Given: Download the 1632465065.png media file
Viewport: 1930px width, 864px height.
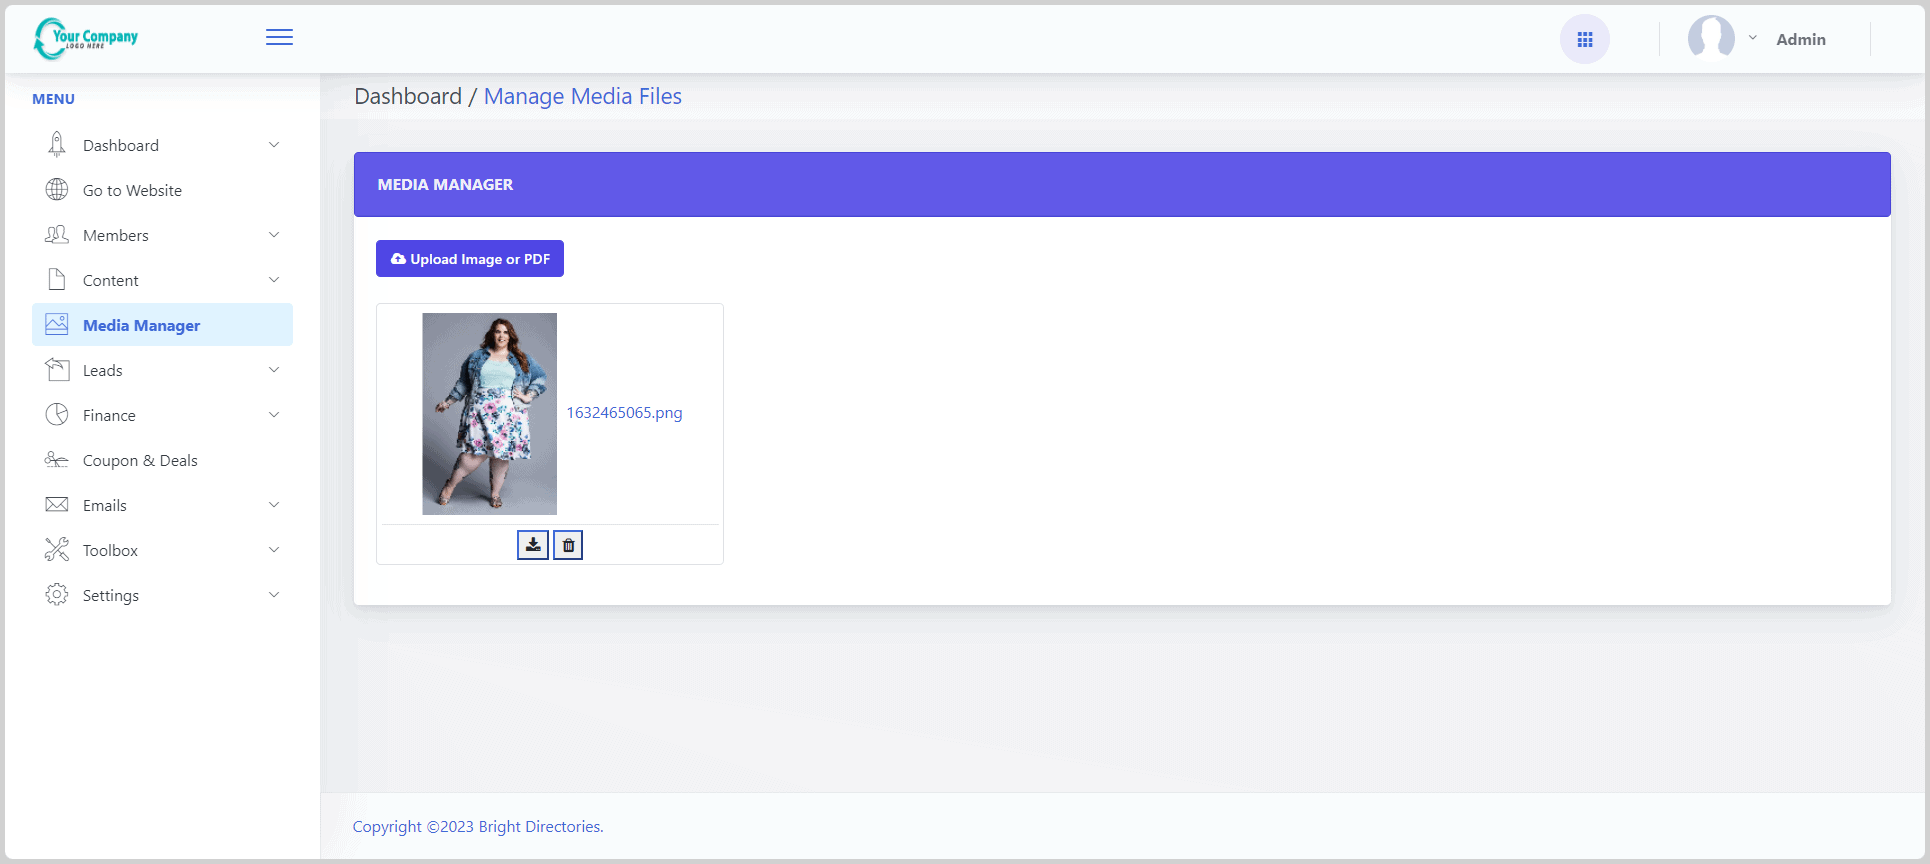Looking at the screenshot, I should (x=533, y=545).
